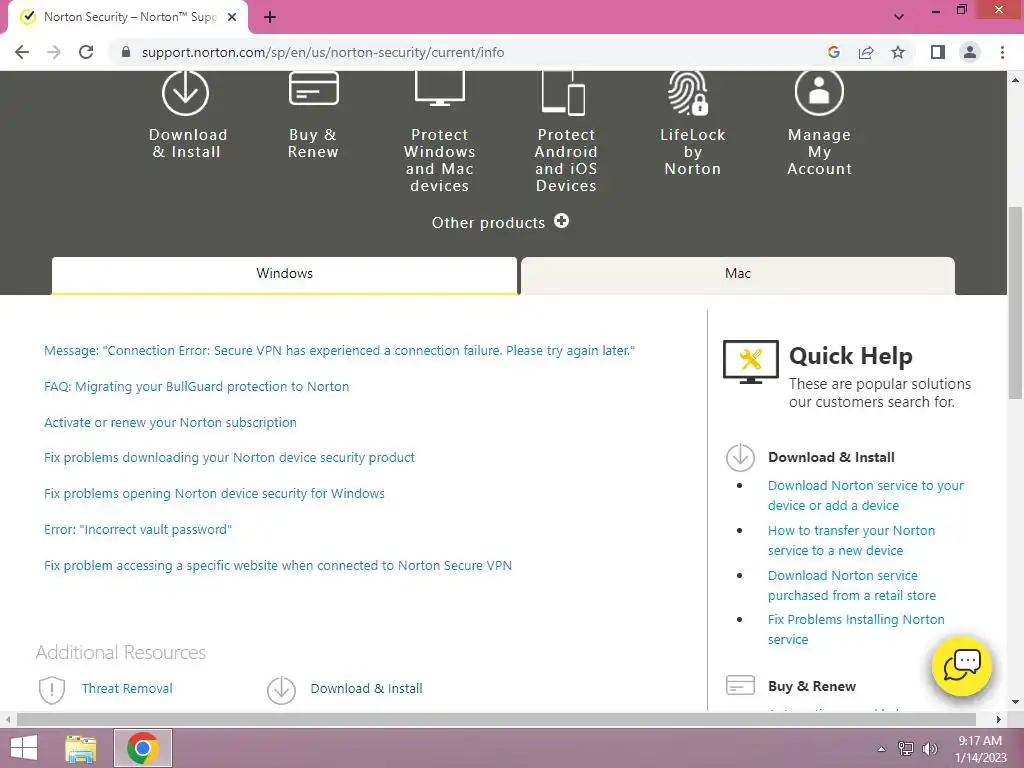Toggle the Chrome side panel

pyautogui.click(x=938, y=52)
